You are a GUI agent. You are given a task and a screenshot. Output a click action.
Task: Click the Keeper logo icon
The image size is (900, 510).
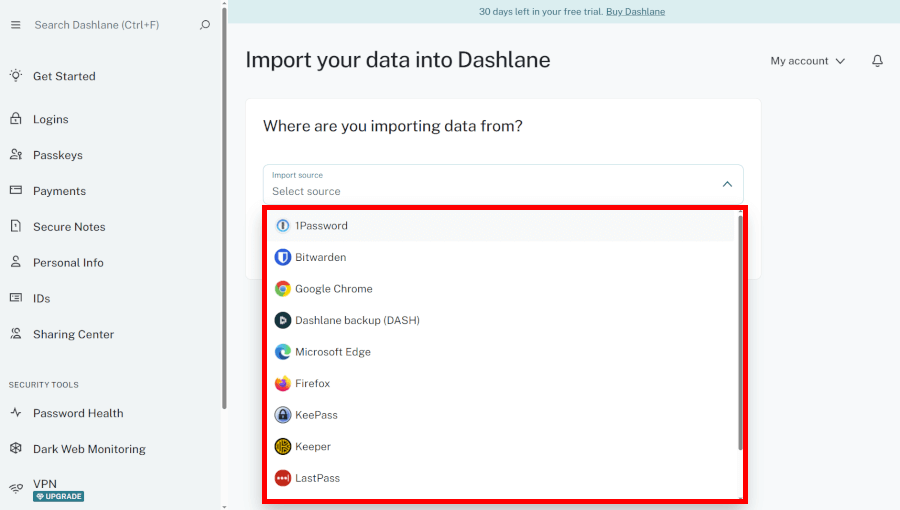tap(282, 446)
